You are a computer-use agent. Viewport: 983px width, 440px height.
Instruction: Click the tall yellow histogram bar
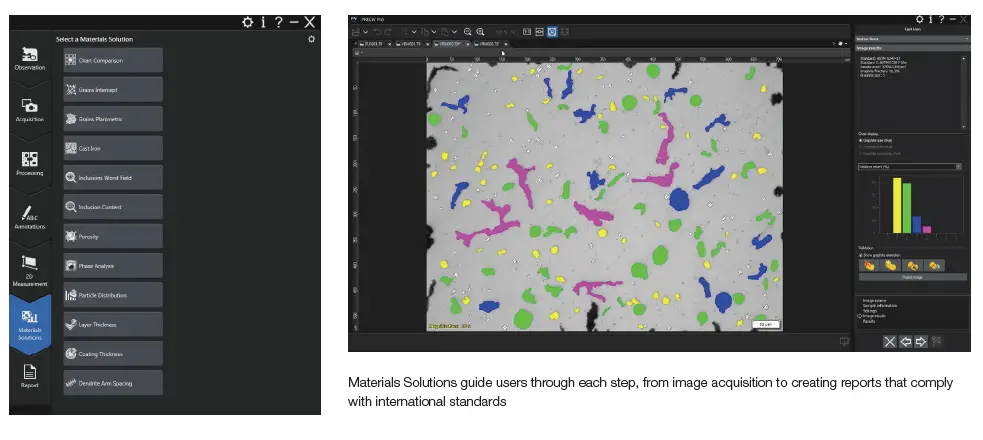coord(896,206)
